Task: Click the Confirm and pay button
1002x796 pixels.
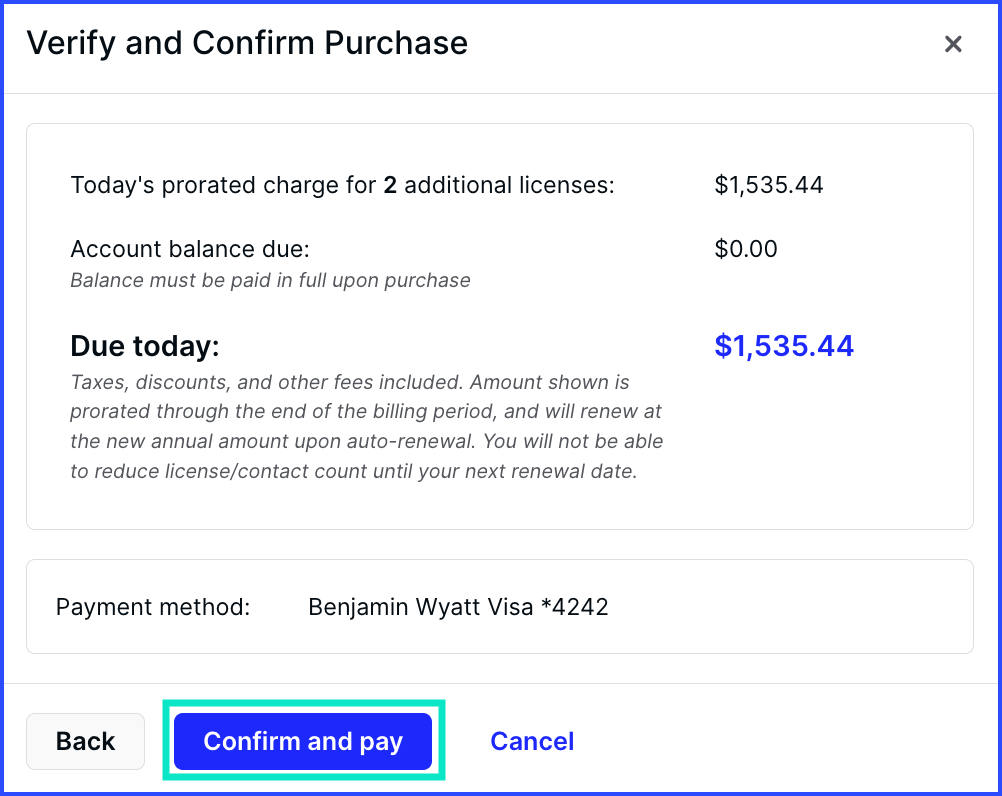Action: 303,741
